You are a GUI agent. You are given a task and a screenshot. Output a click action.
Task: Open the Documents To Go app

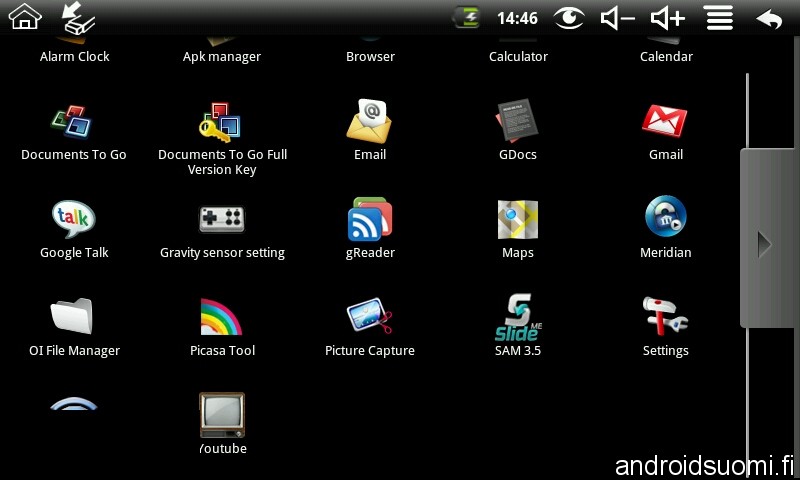[x=71, y=122]
